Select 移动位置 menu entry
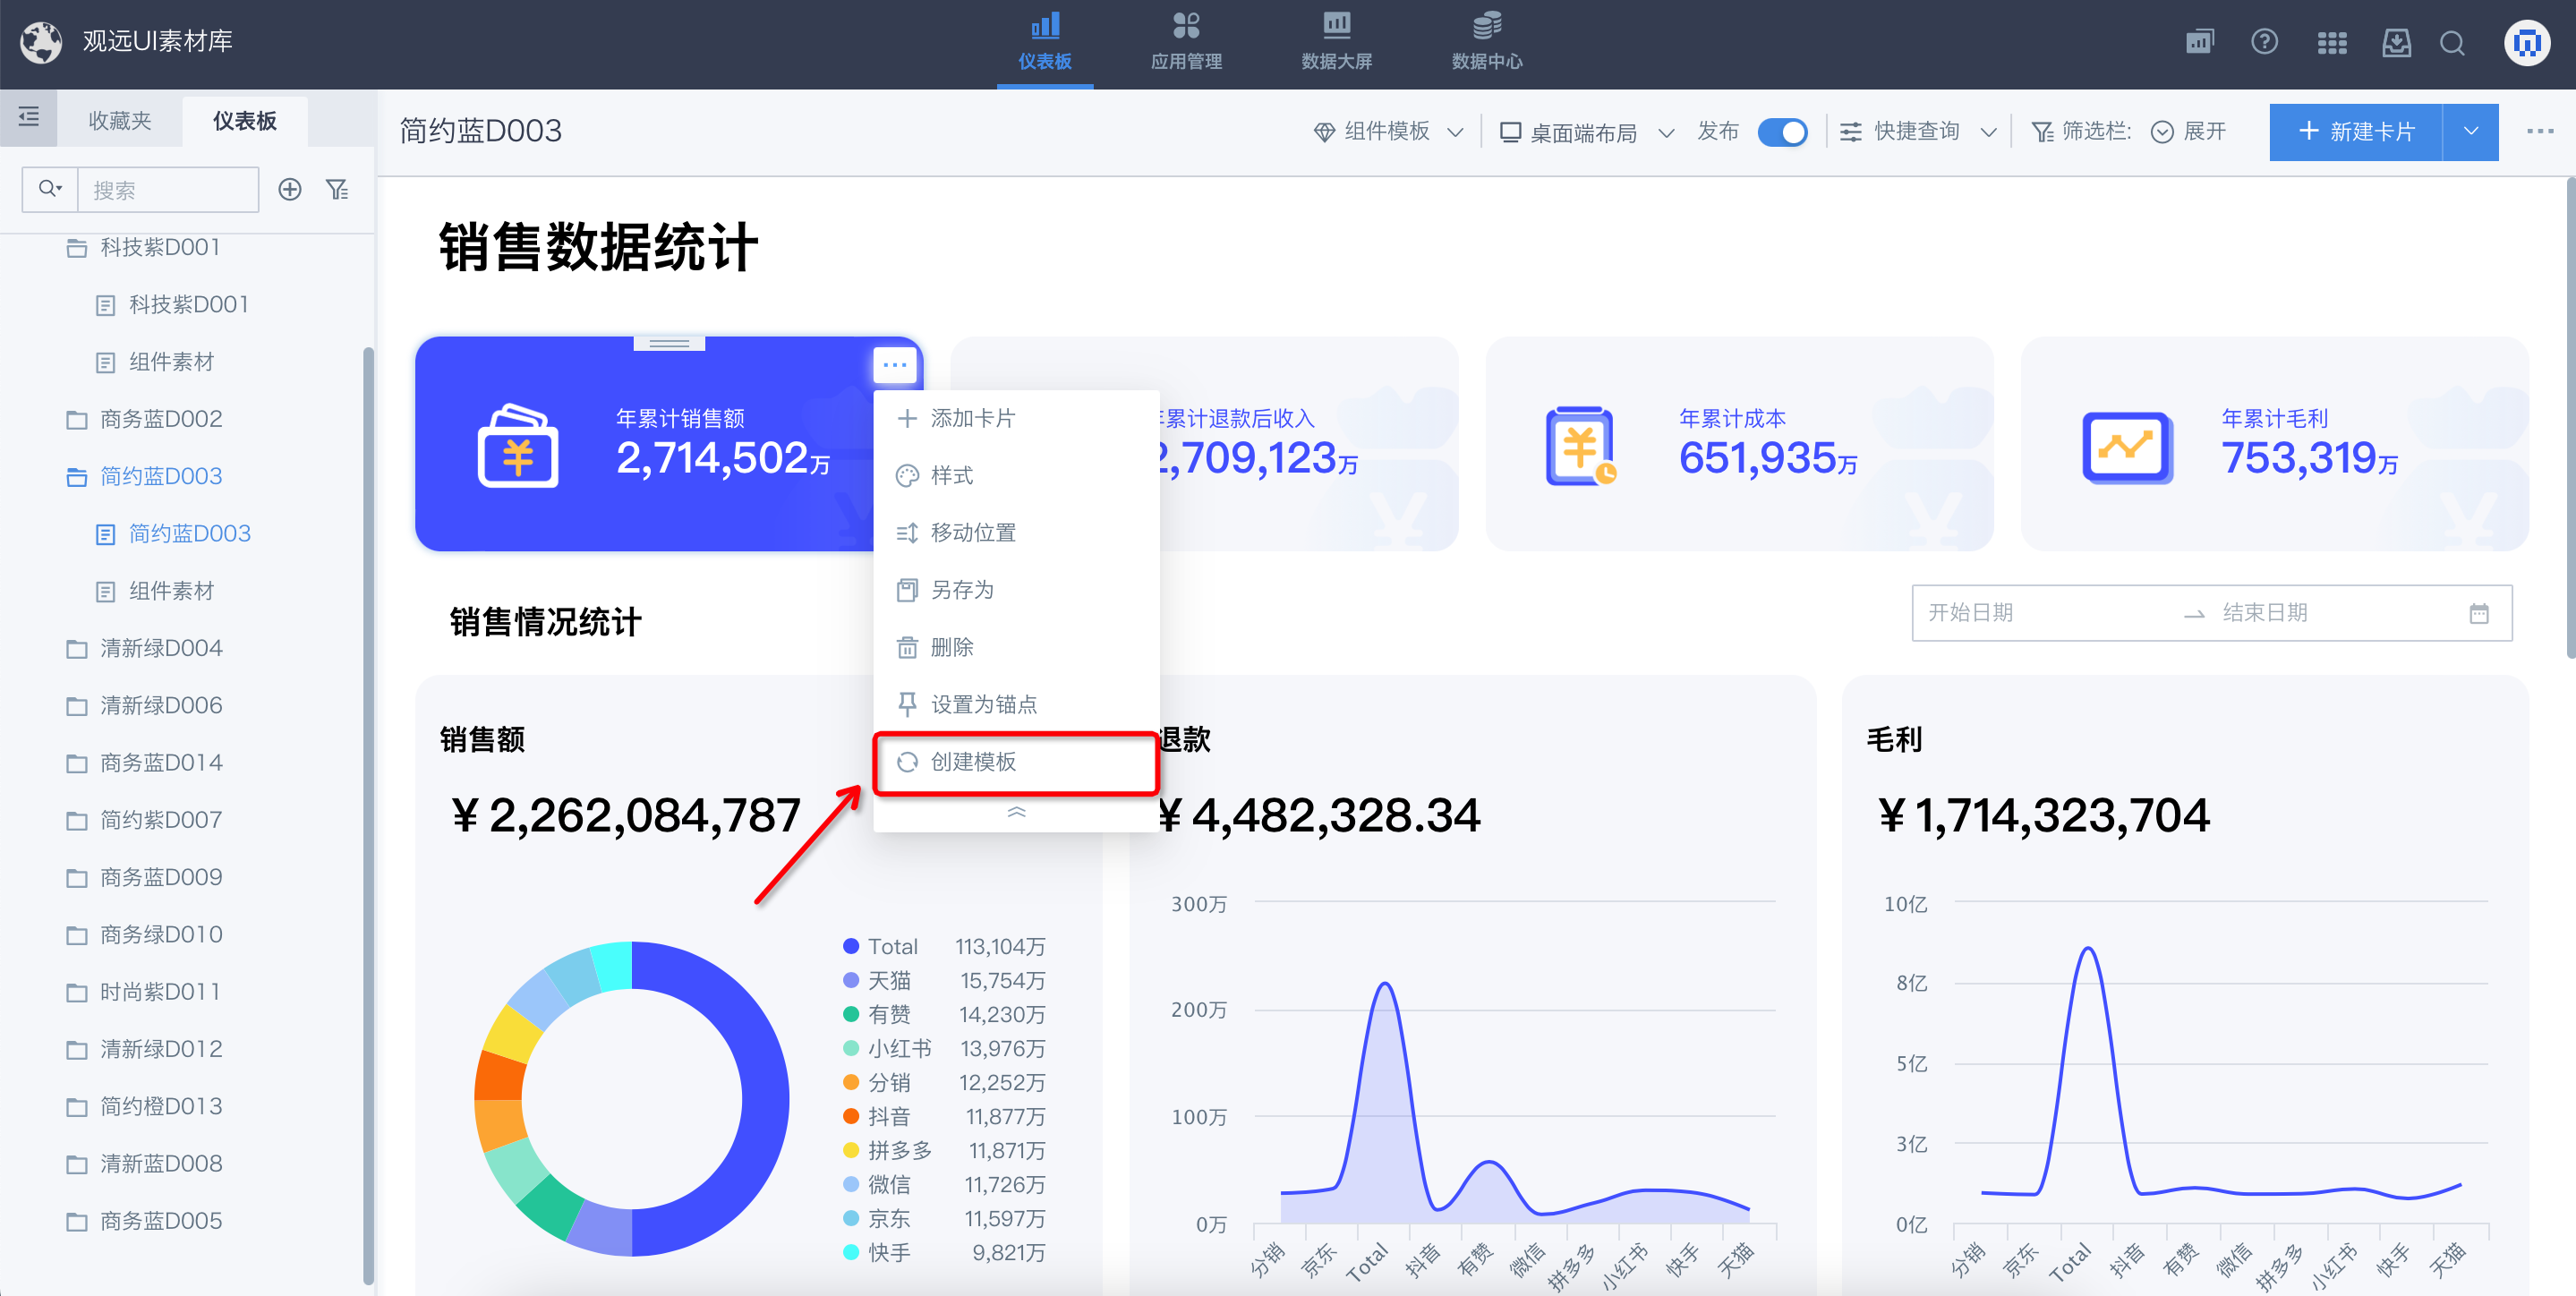2576x1296 pixels. pyautogui.click(x=1016, y=532)
